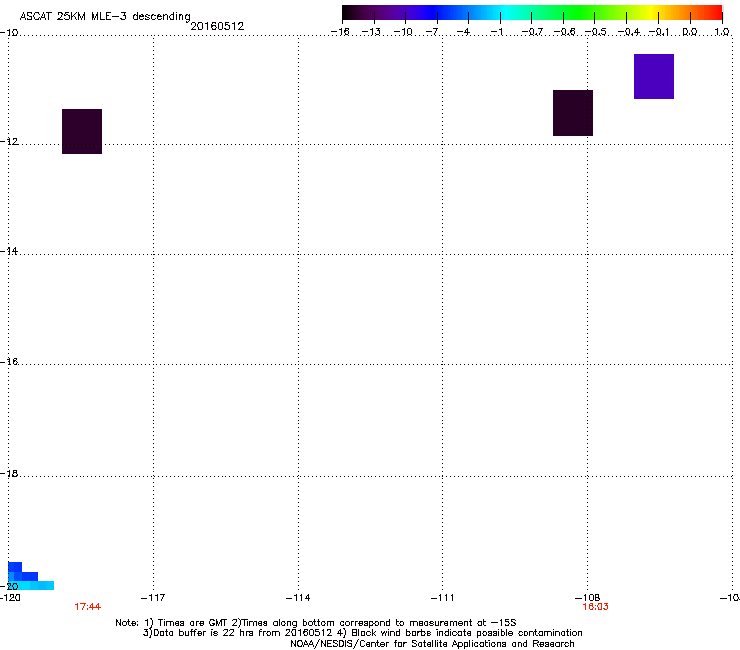Click the color bar label '0.0'
Viewport: 740px width, 650px height.
click(690, 32)
